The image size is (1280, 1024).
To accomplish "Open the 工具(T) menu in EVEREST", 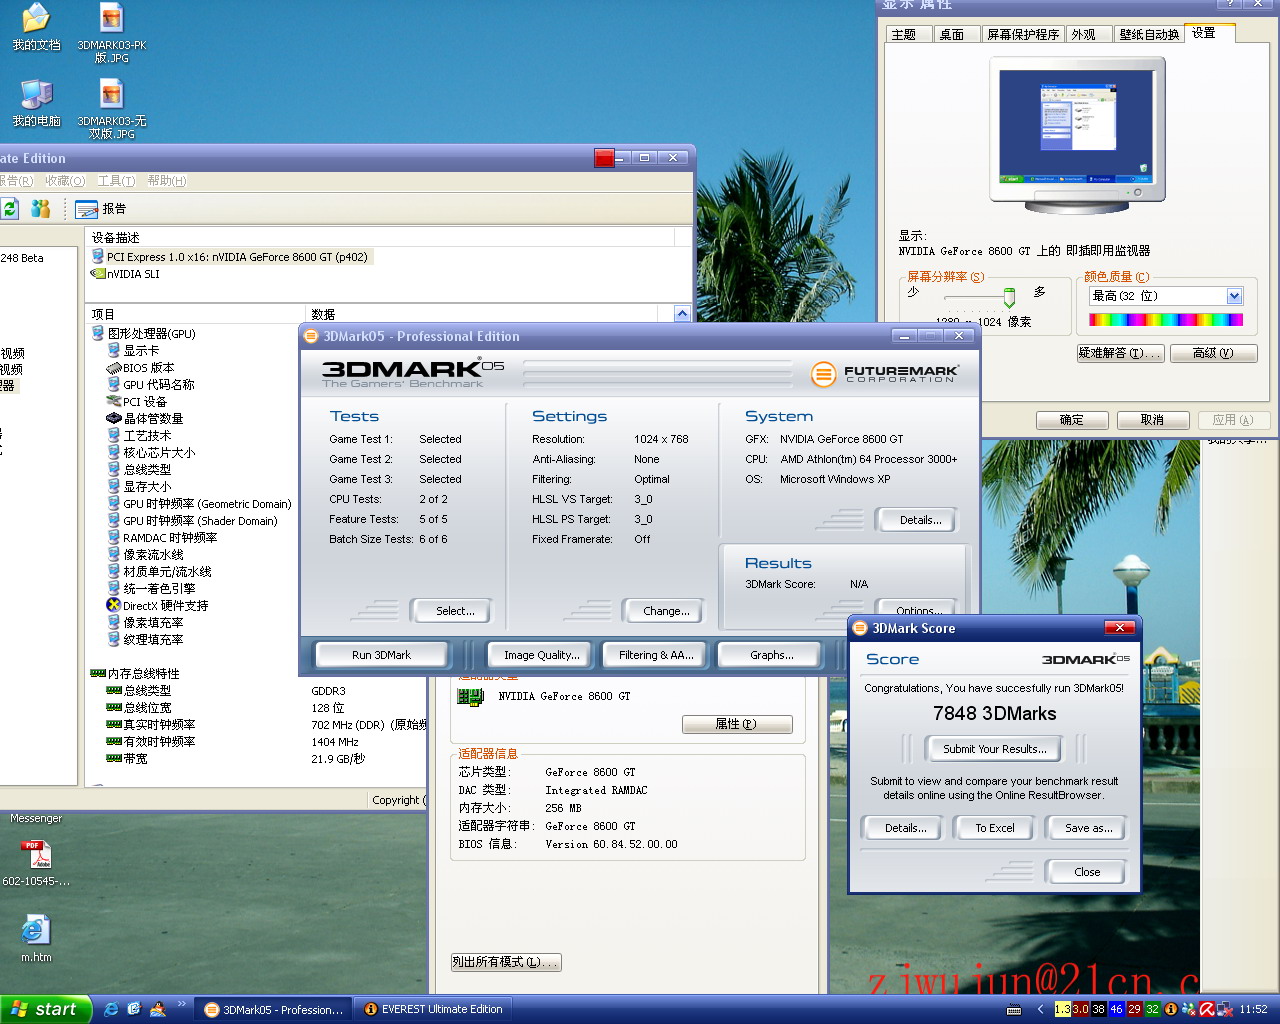I will click(116, 181).
